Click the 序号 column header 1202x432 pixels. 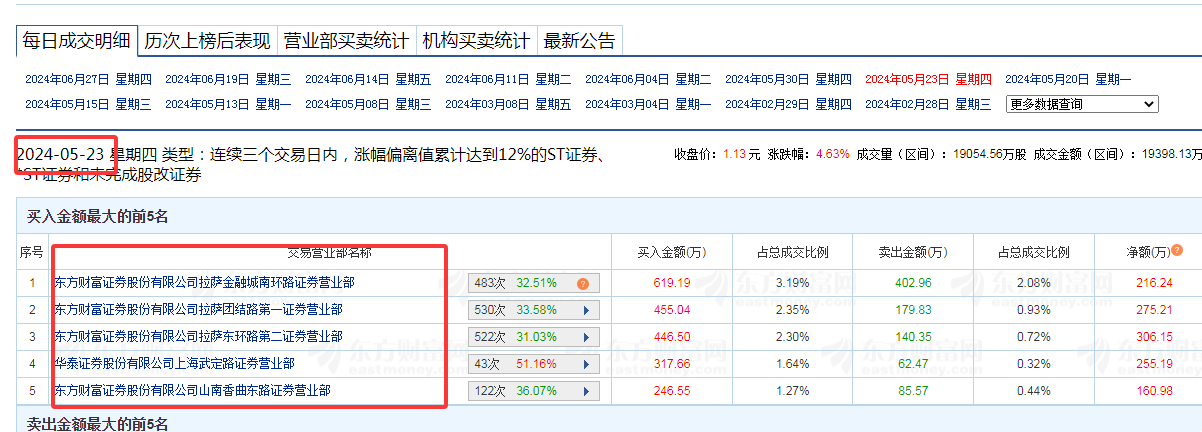click(x=32, y=252)
